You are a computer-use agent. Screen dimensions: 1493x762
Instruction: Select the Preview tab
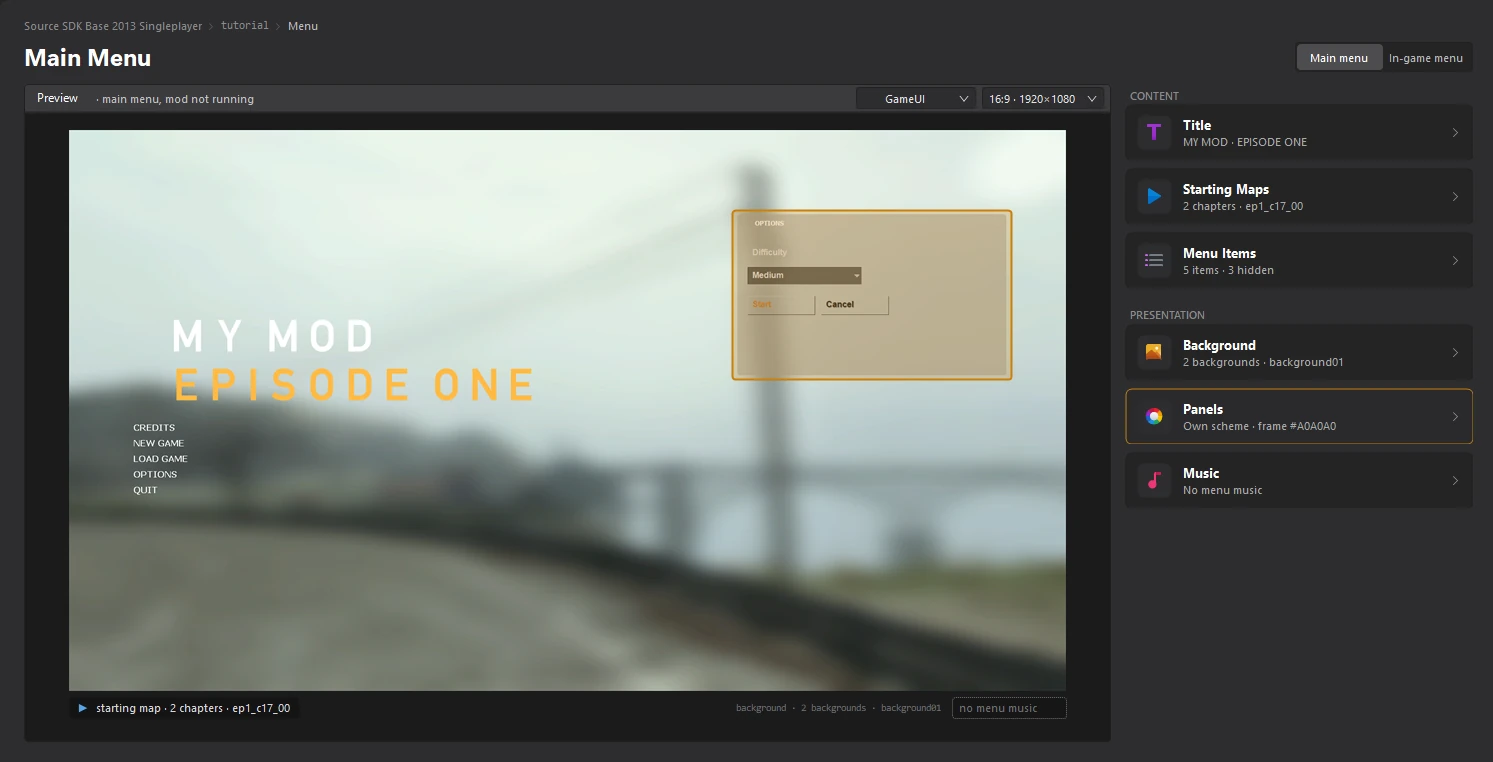(x=57, y=98)
